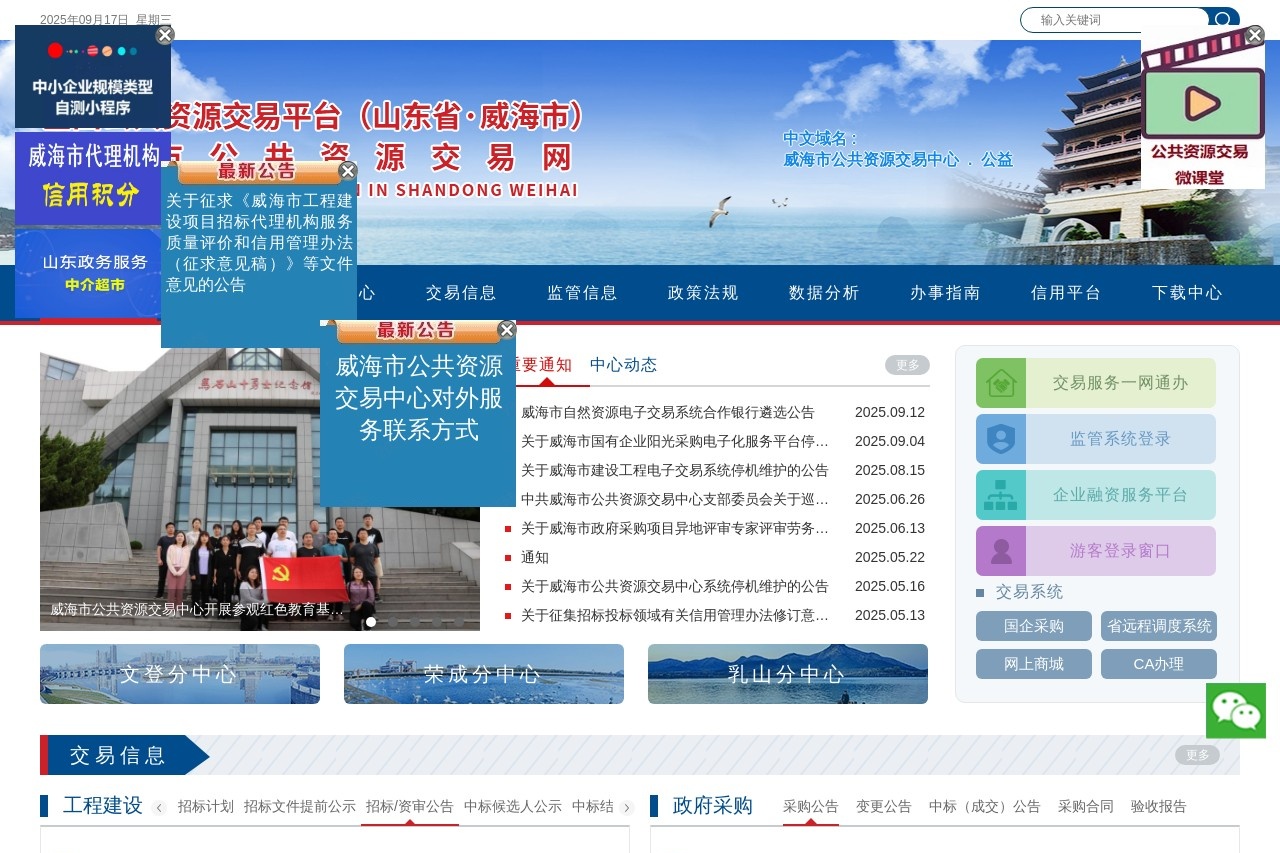1280x853 pixels.
Task: Click the 交易服务一网通办 house icon
Action: (1001, 382)
